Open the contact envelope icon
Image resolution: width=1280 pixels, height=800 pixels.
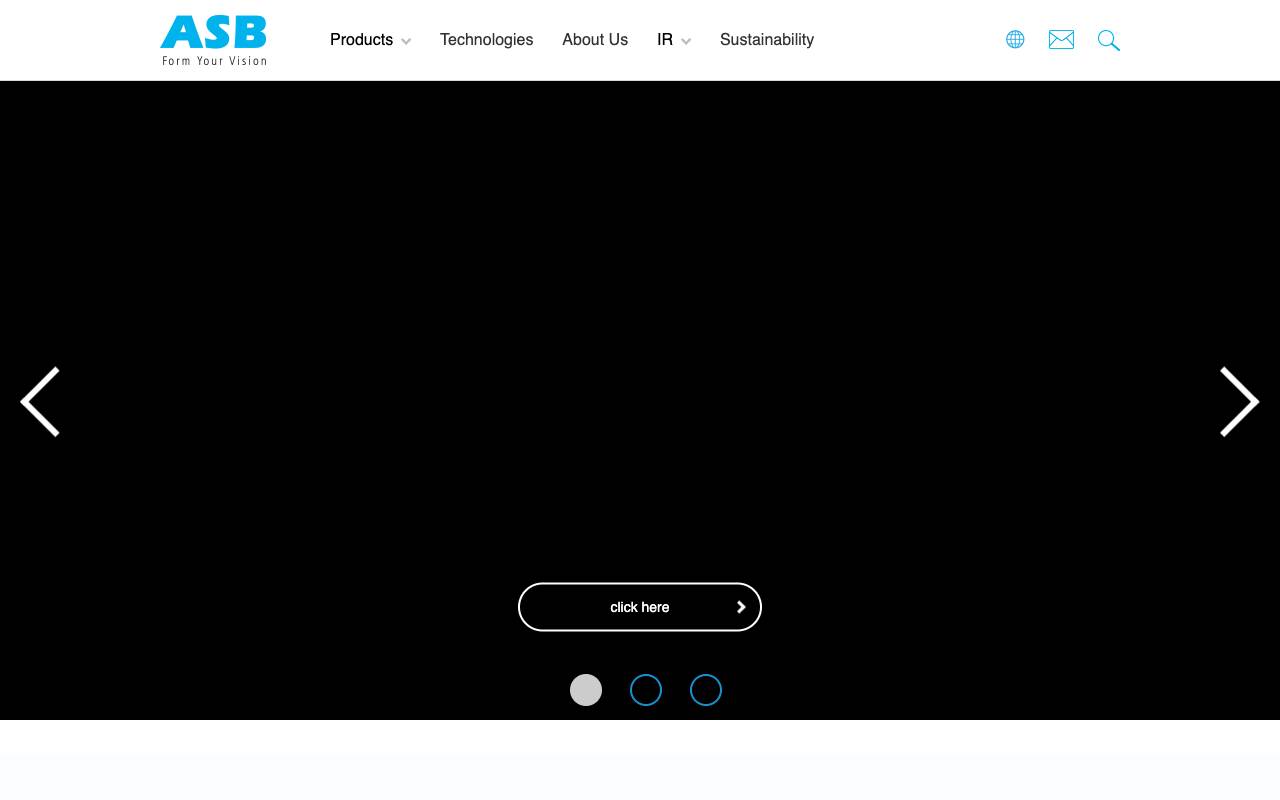(1061, 39)
